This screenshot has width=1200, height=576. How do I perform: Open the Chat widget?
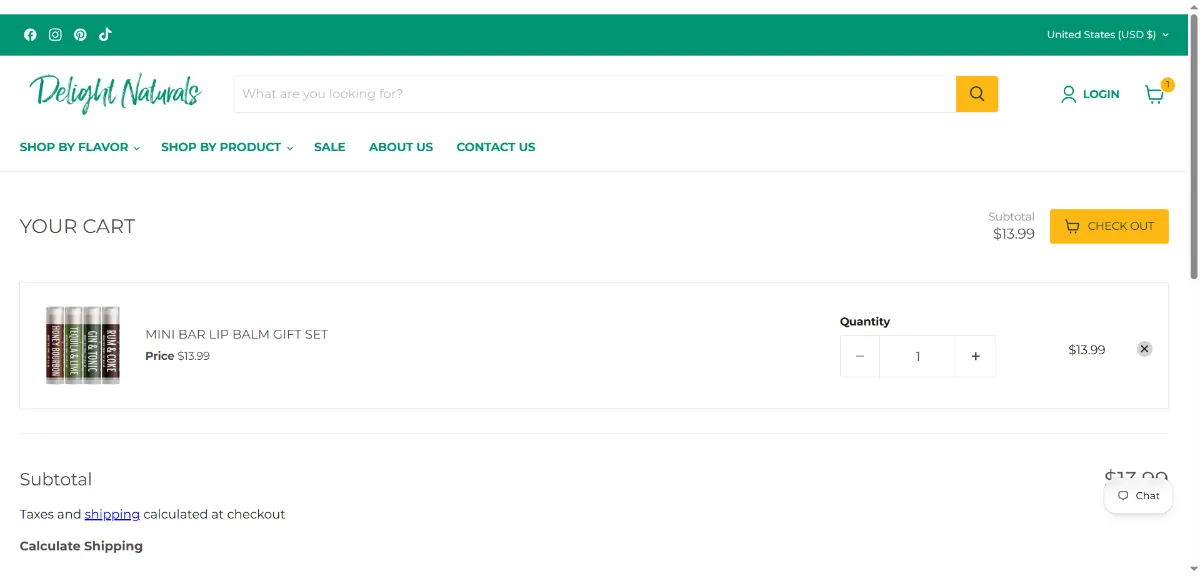pyautogui.click(x=1138, y=495)
